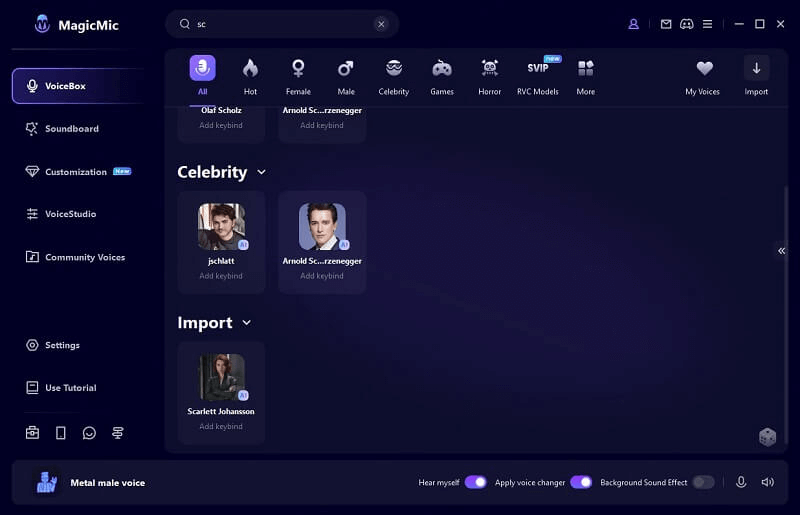Collapse the Celebrity section chevron
The width and height of the screenshot is (800, 515).
pos(262,172)
